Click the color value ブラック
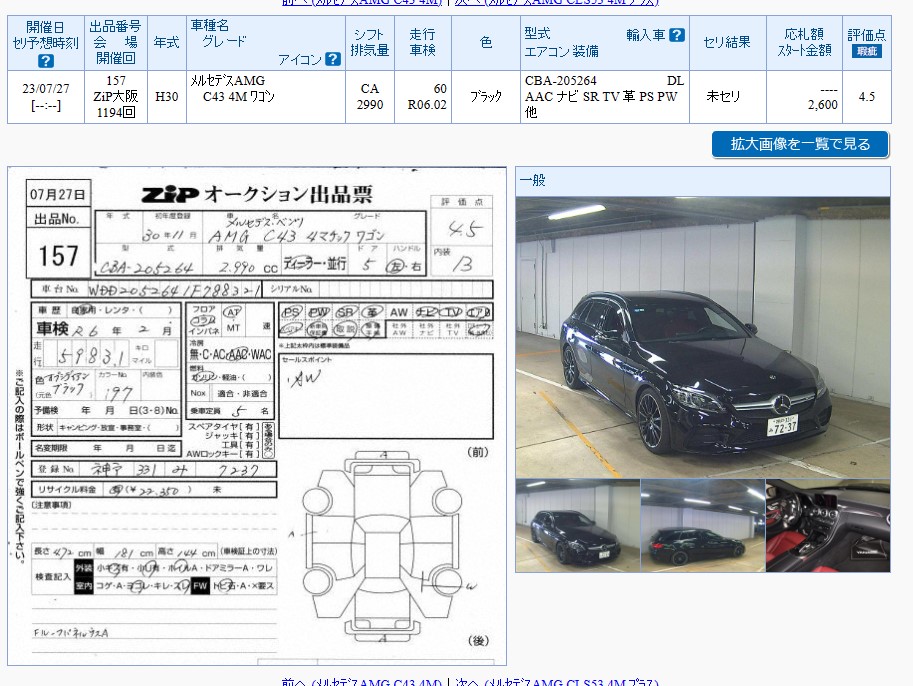The image size is (913, 686). pos(486,97)
